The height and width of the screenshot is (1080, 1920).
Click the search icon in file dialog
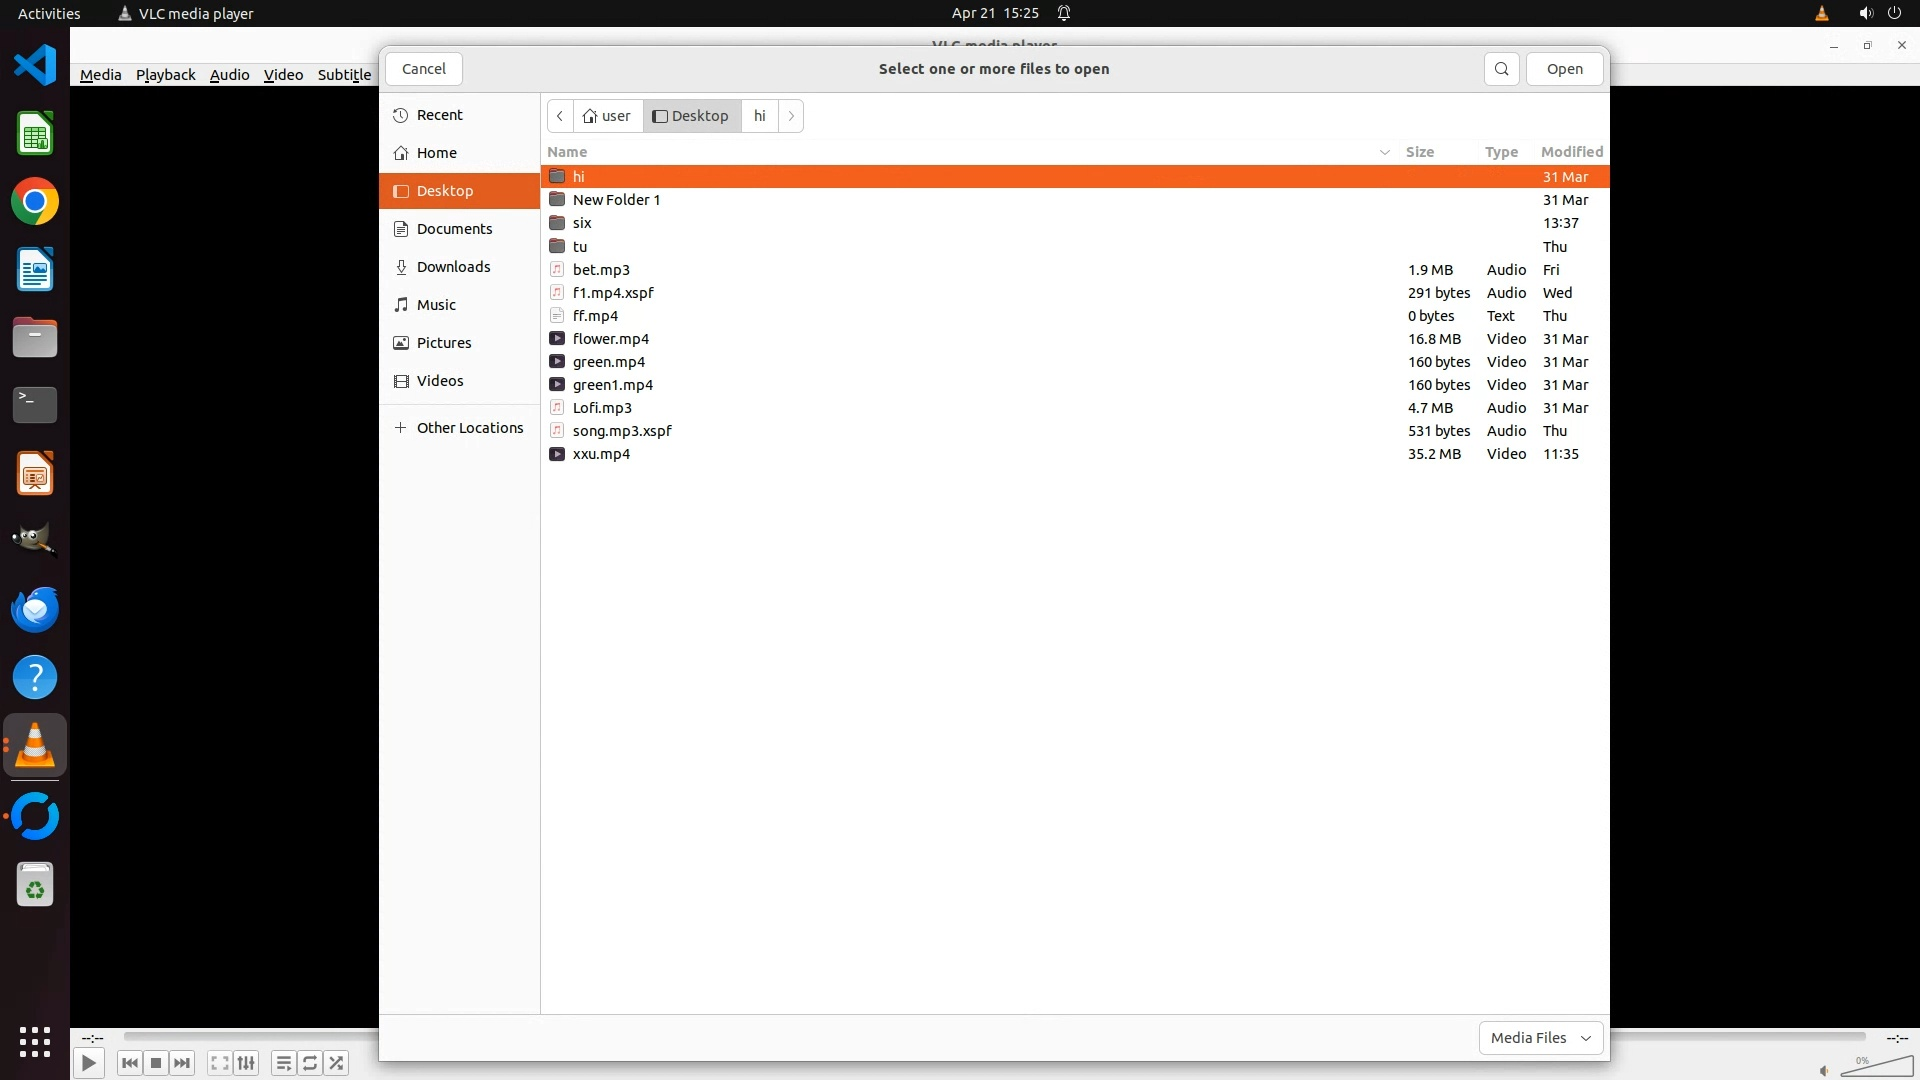tap(1501, 69)
